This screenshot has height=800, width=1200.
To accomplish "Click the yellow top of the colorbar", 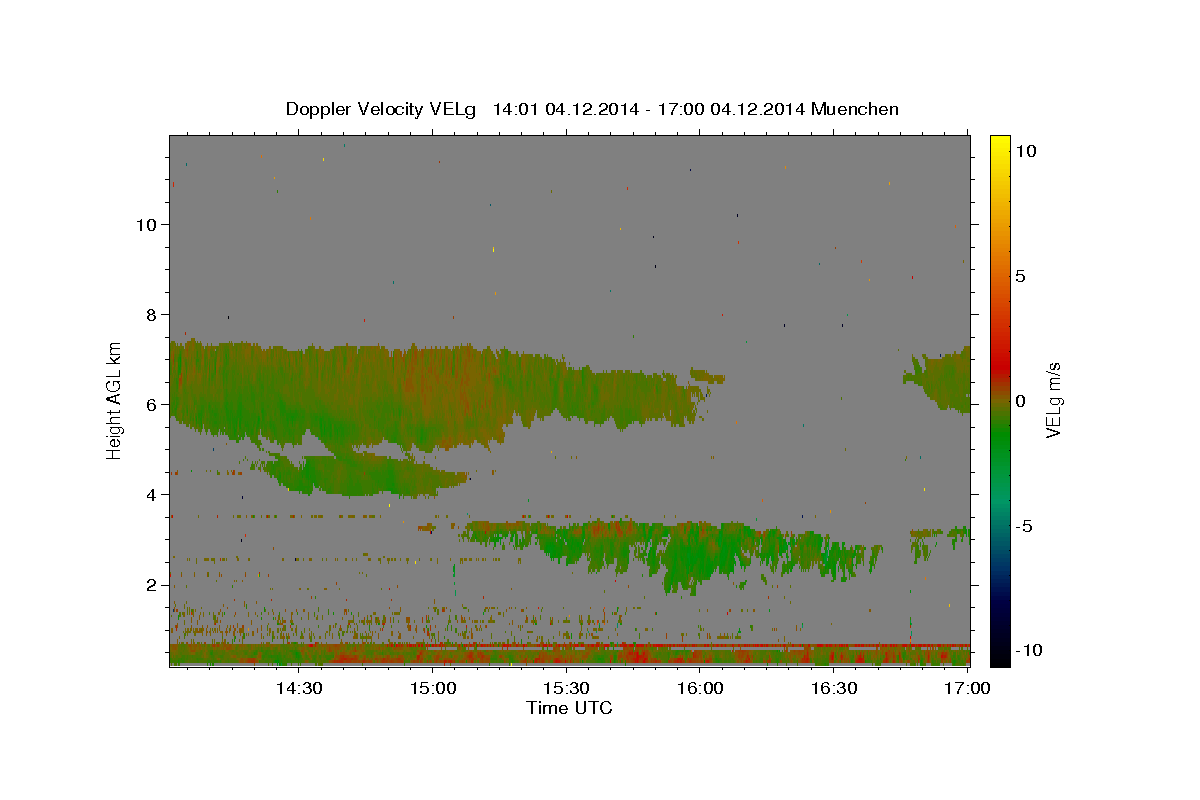I will [x=1000, y=145].
